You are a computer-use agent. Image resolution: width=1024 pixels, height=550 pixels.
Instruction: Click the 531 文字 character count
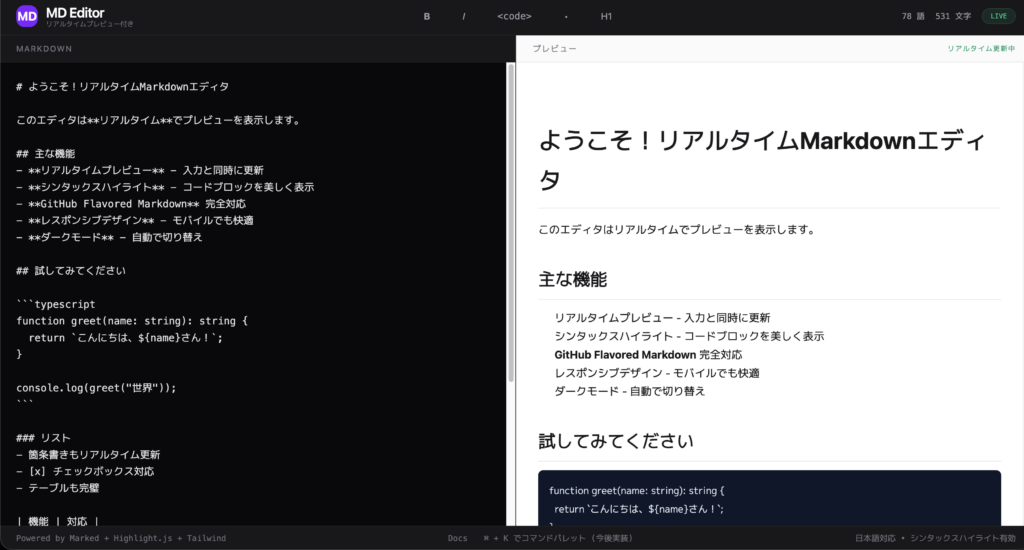(x=953, y=16)
